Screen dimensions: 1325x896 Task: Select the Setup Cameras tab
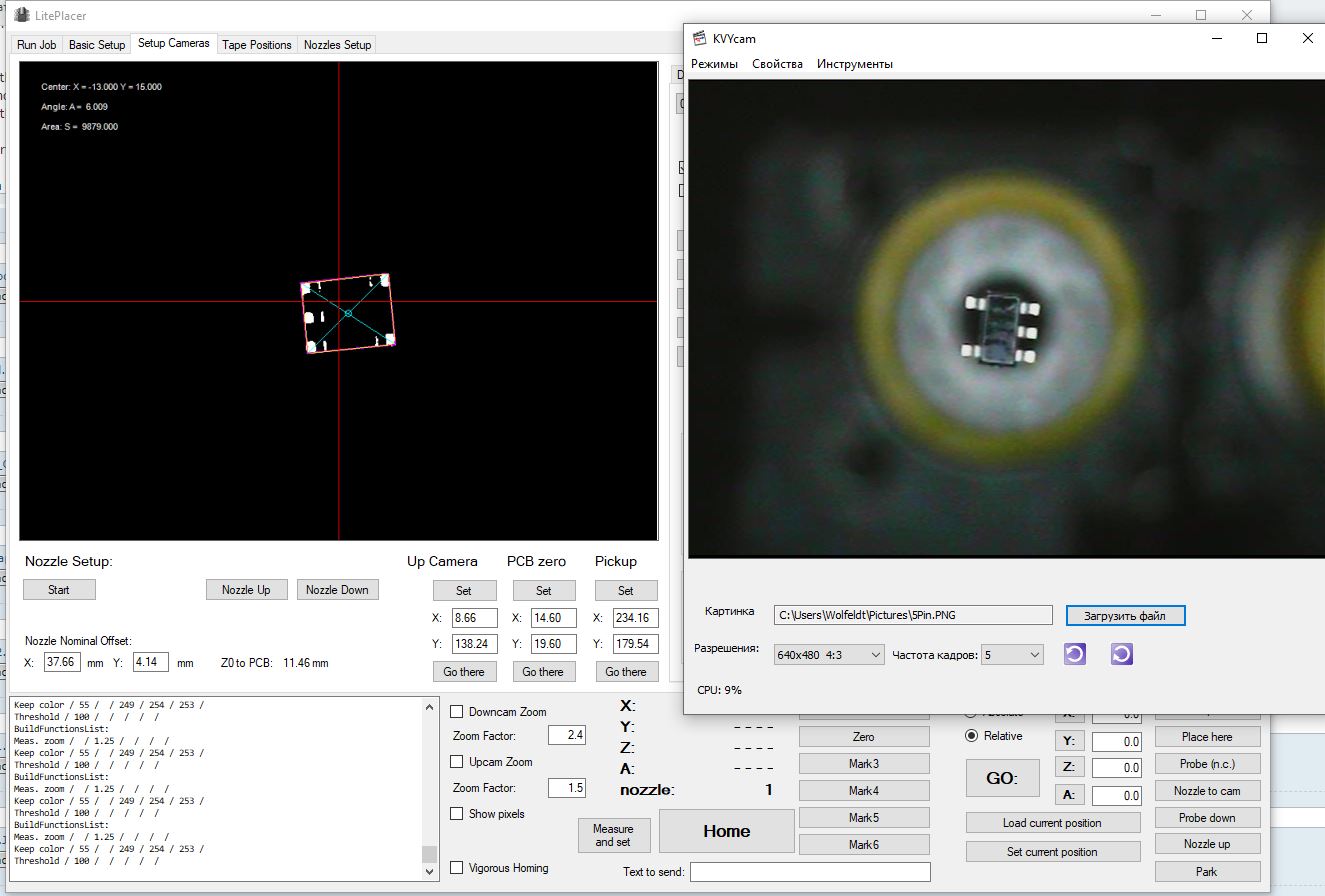point(174,43)
